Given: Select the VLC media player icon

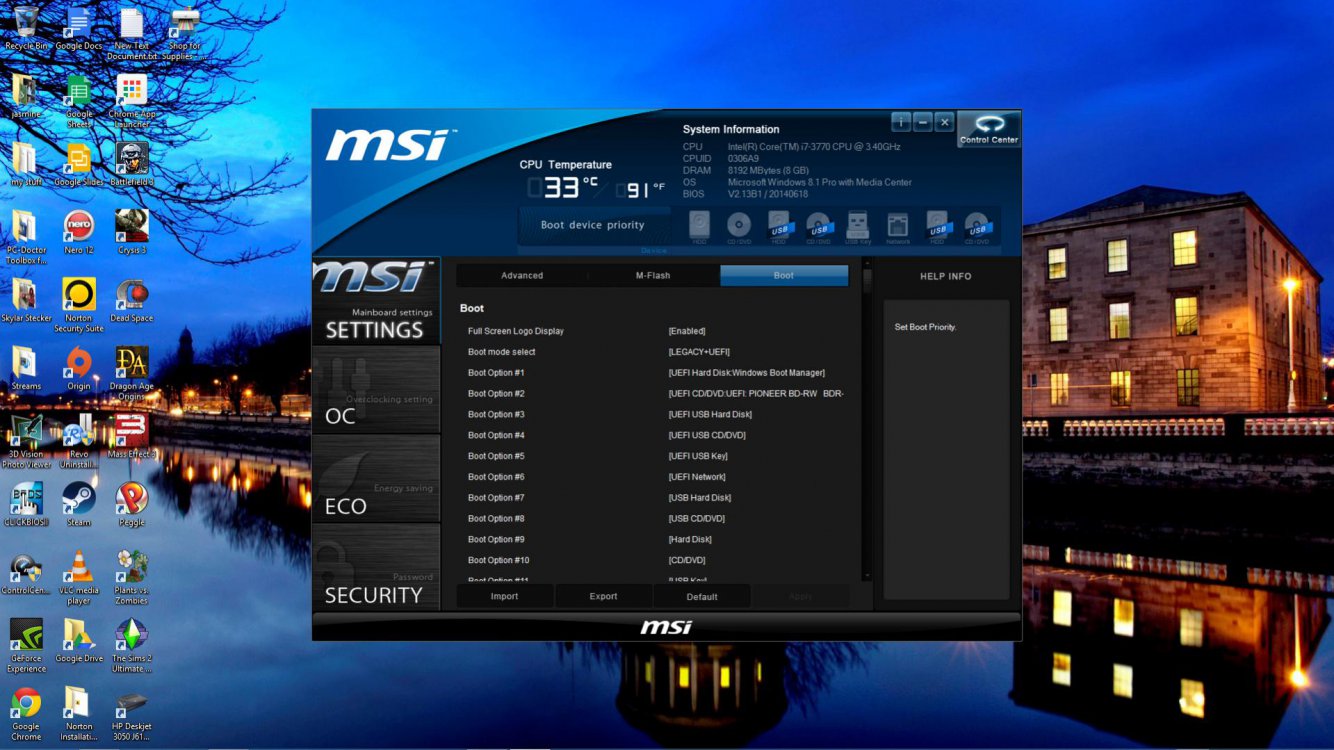Looking at the screenshot, I should [x=78, y=578].
